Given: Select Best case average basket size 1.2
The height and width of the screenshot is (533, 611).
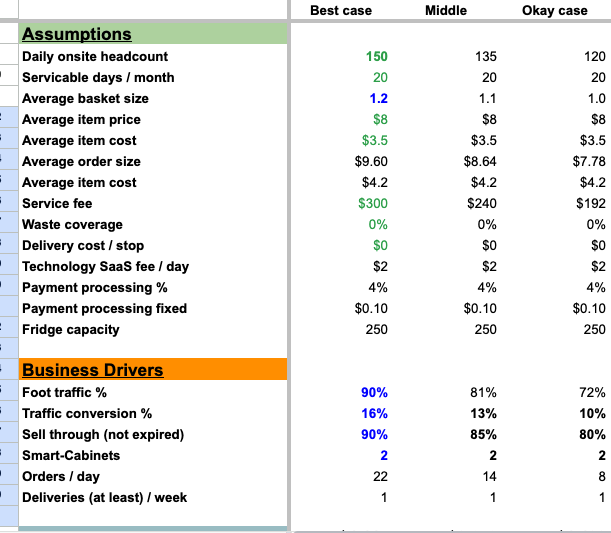Looking at the screenshot, I should click(x=378, y=99).
